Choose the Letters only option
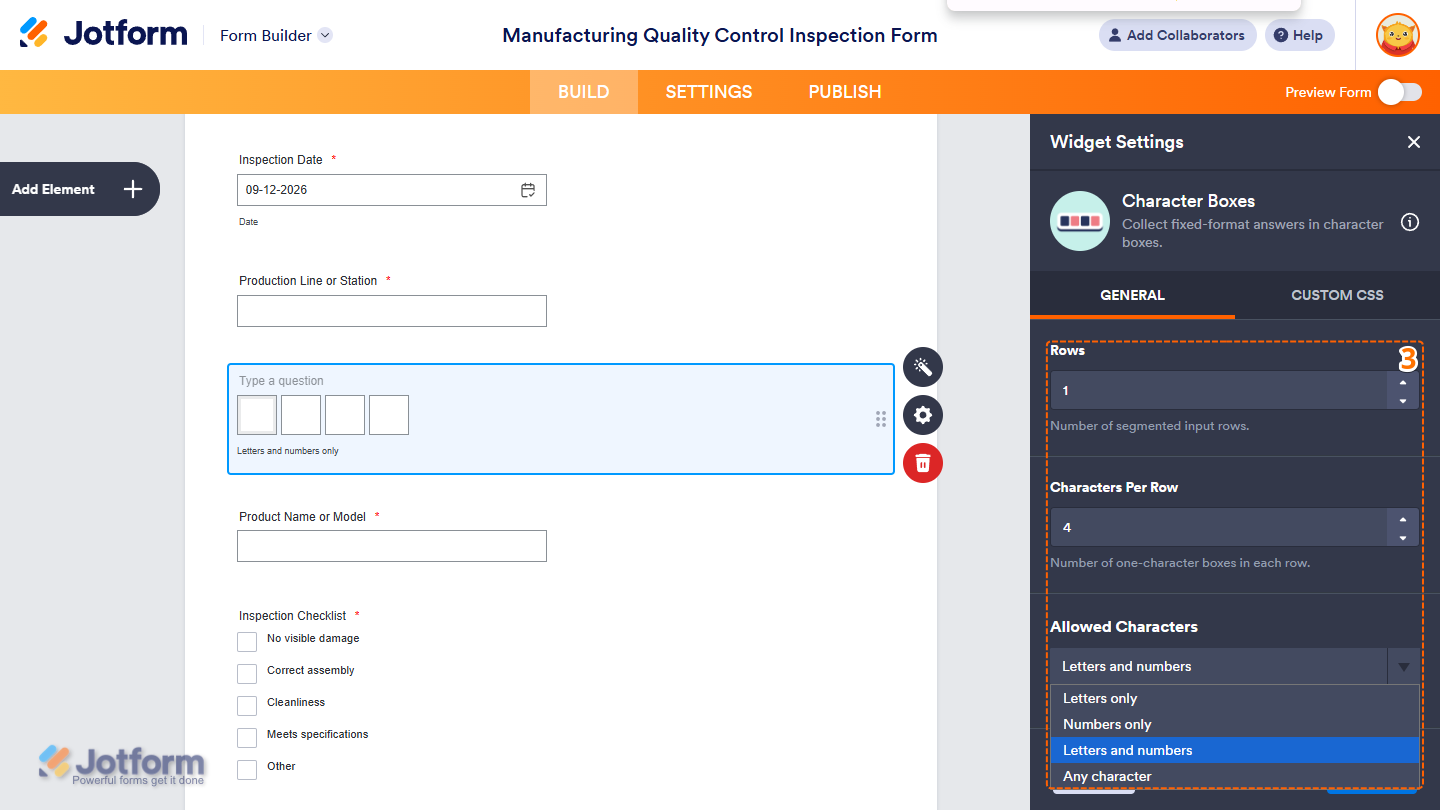1440x810 pixels. 1235,698
